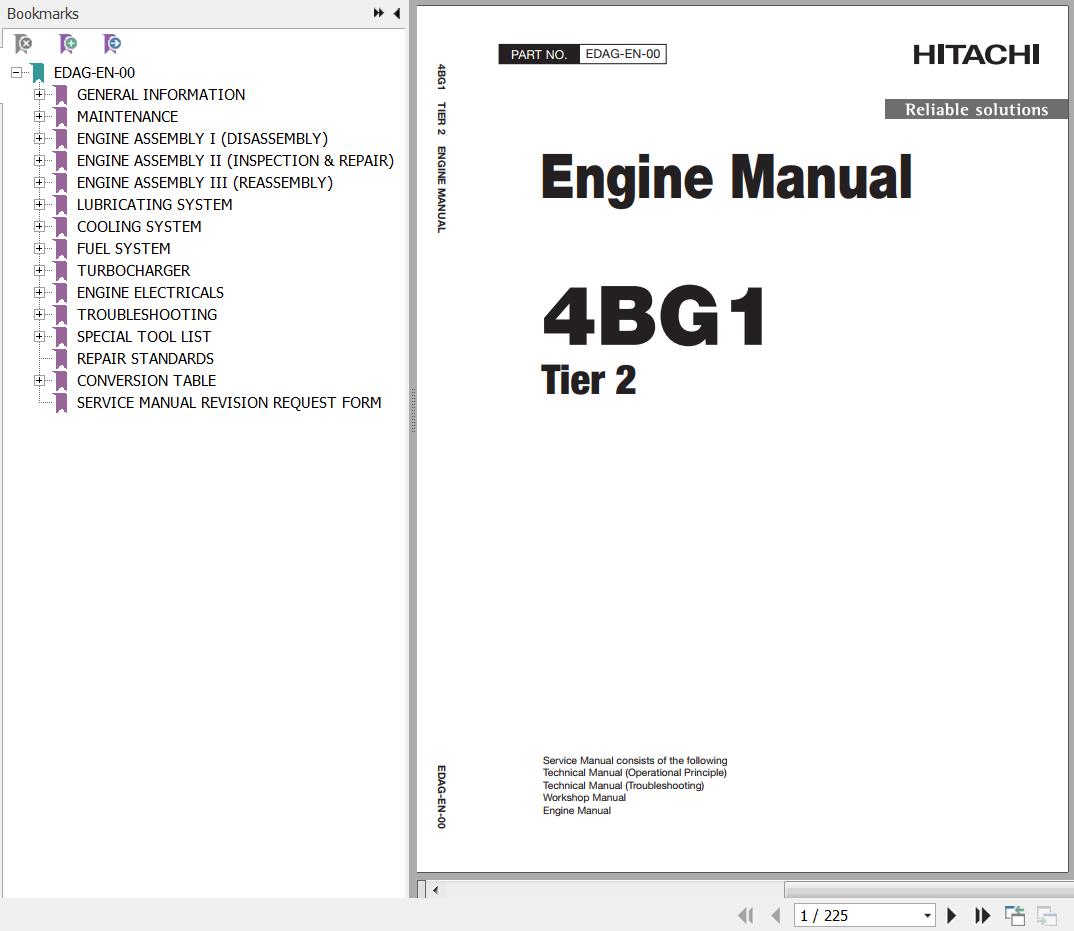The image size is (1074, 931).
Task: Expand the SPECIAL TOOL LIST bookmark
Action: tap(39, 336)
